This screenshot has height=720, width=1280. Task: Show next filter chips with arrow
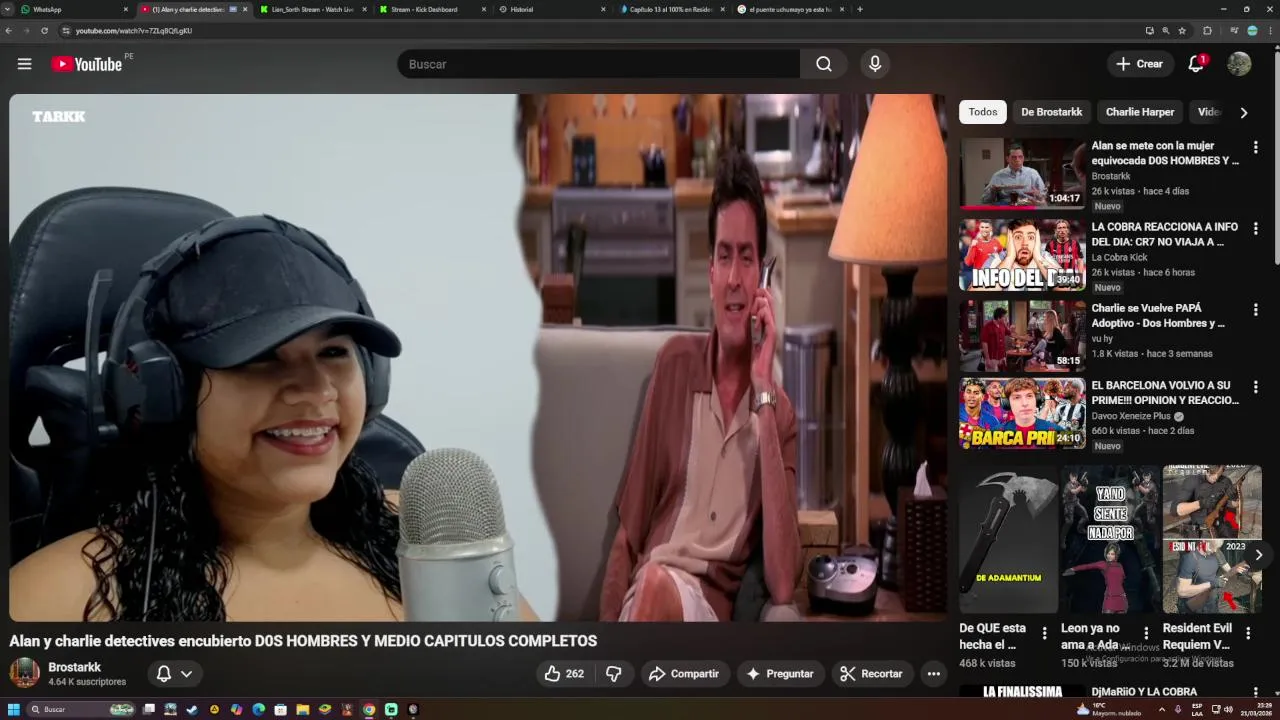pos(1243,112)
